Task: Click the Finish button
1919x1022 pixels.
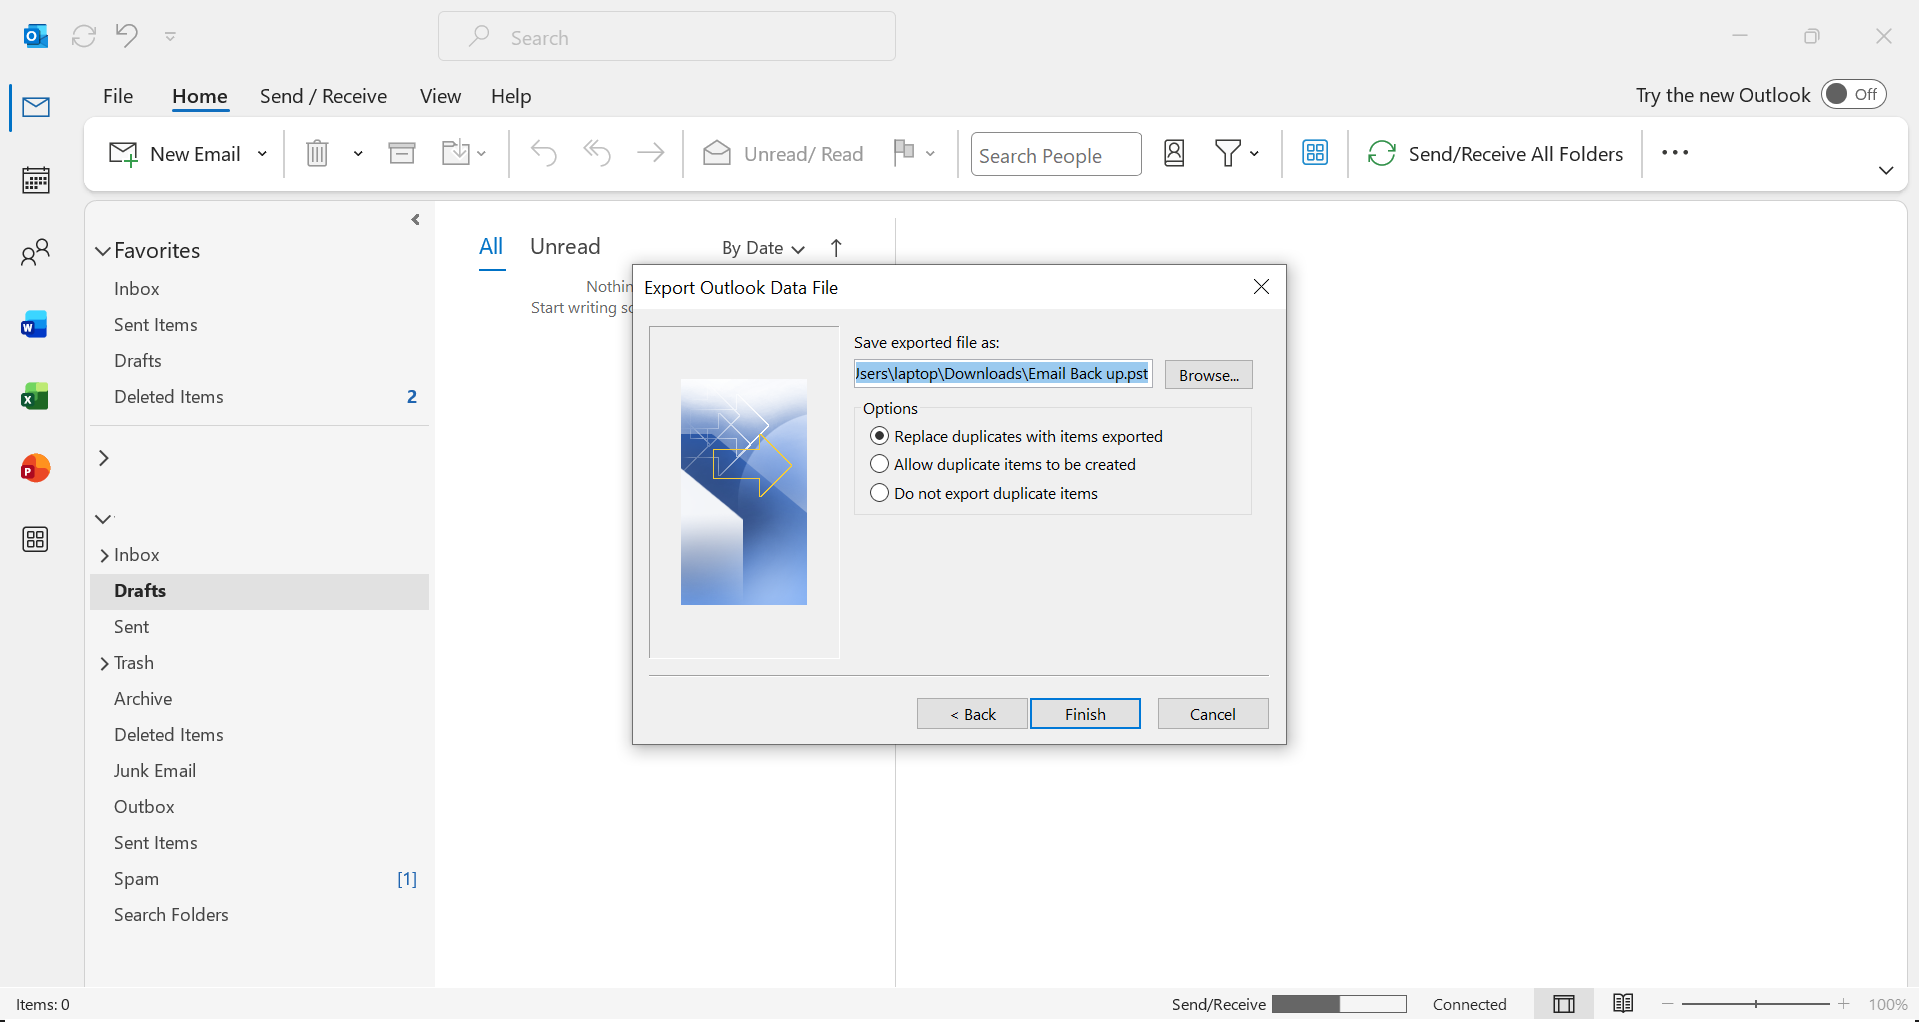Action: point(1085,714)
